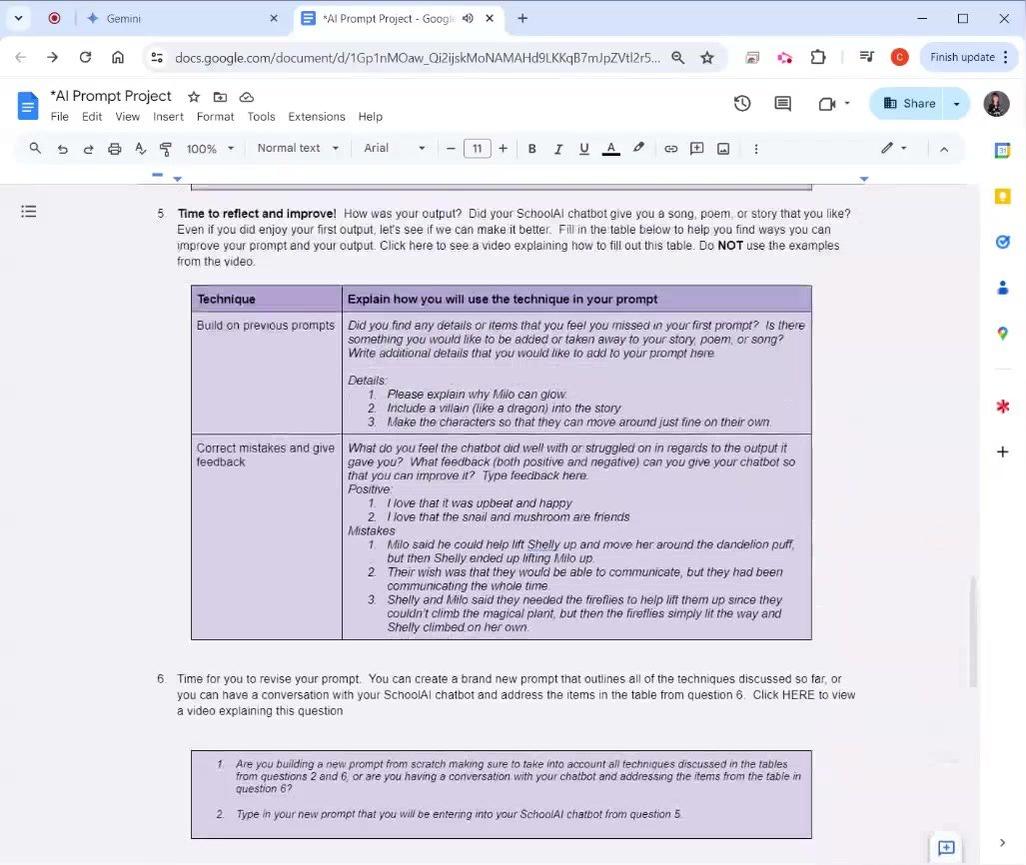The height and width of the screenshot is (865, 1026).
Task: Insert an image from the toolbar
Action: pyautogui.click(x=723, y=149)
